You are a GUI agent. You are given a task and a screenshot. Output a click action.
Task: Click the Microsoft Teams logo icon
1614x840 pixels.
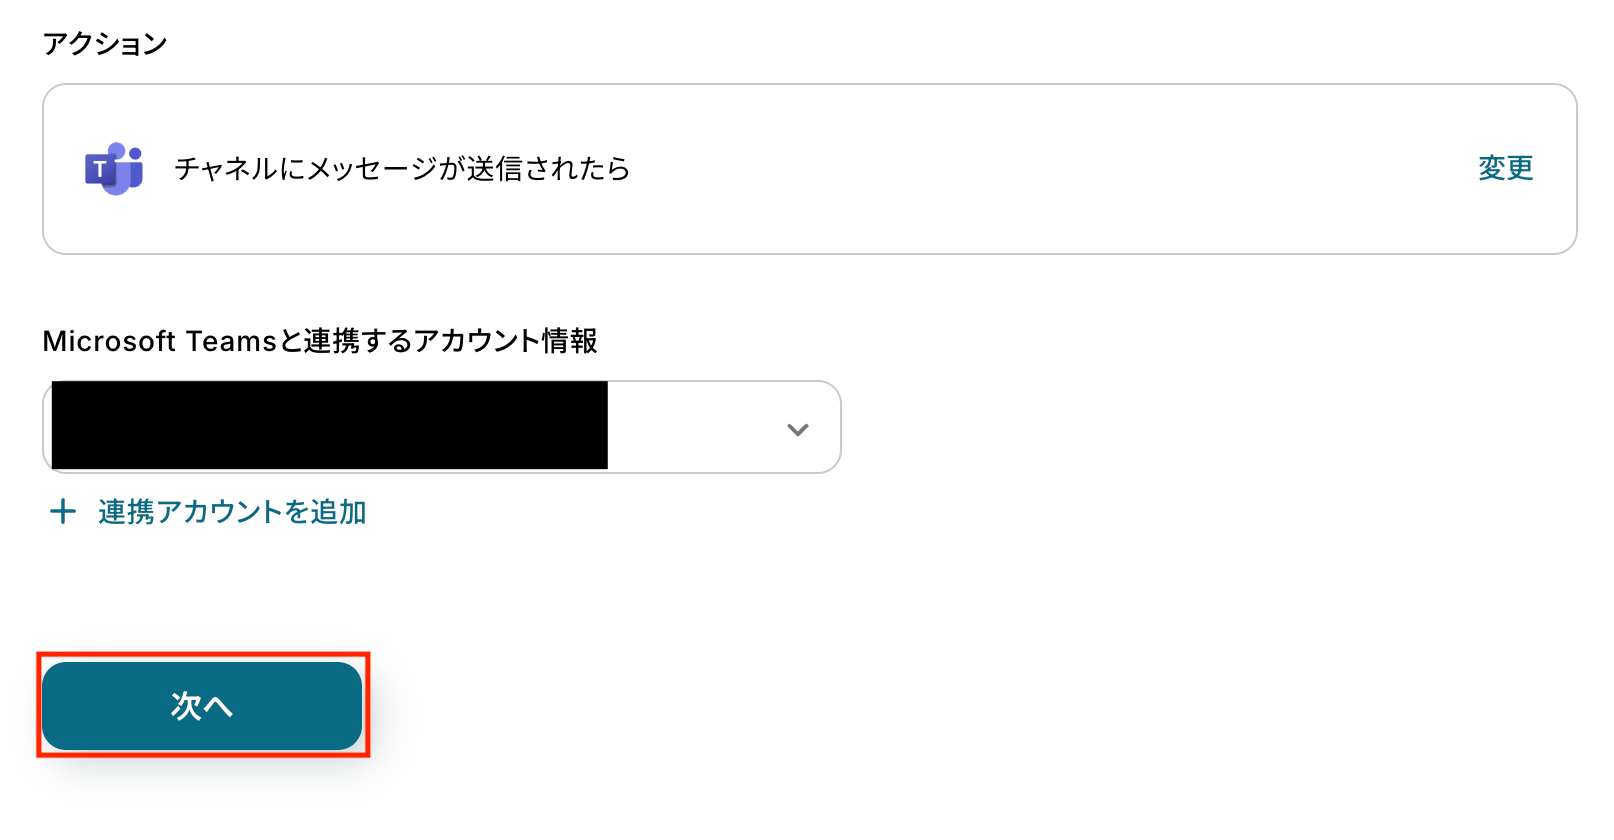pos(114,168)
